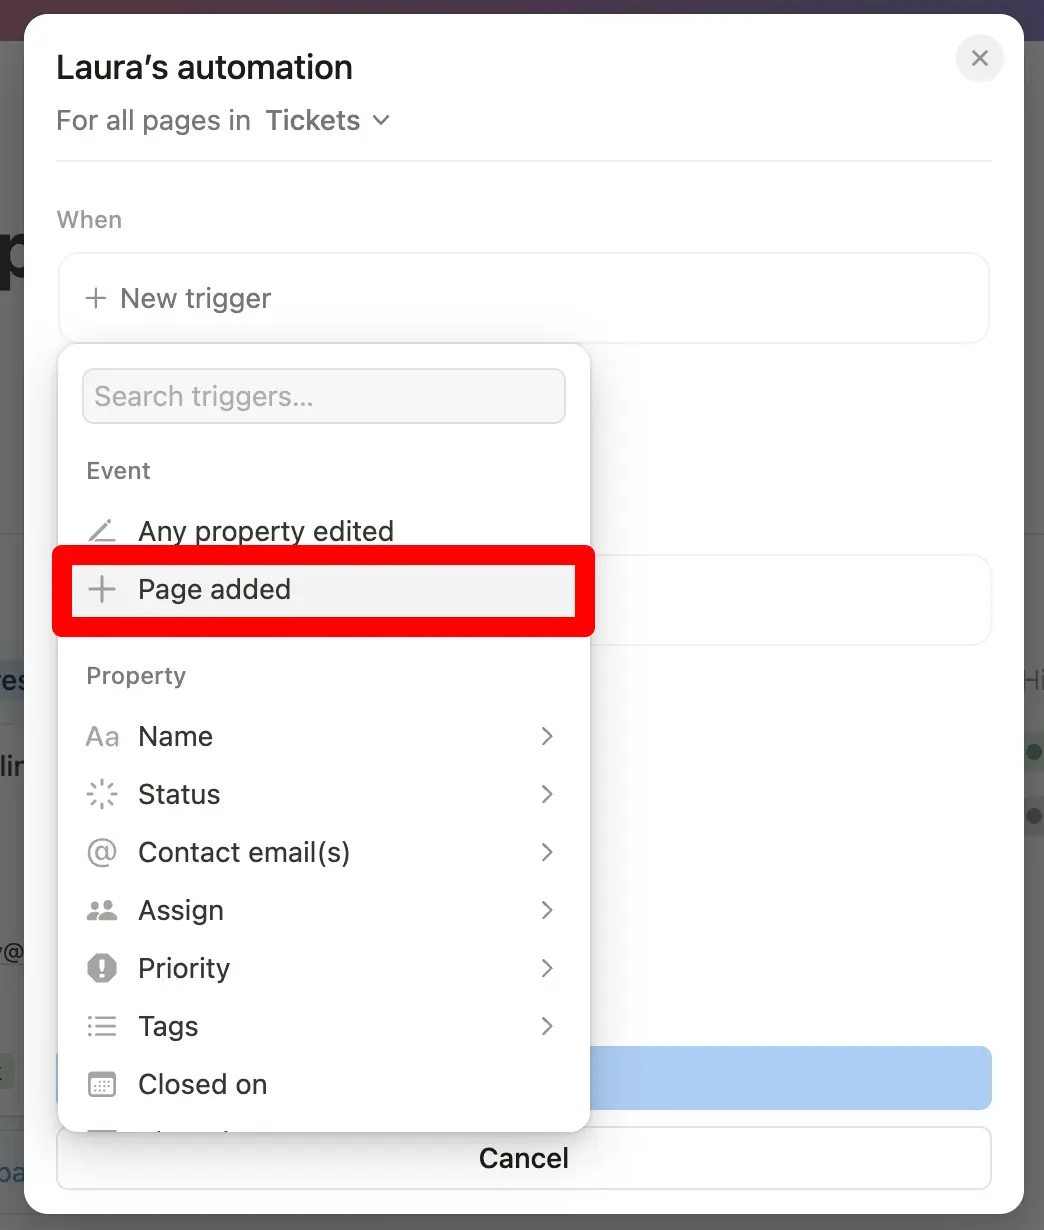Viewport: 1044px width, 1230px height.
Task: Click the plus icon beside Page added
Action: [x=101, y=590]
